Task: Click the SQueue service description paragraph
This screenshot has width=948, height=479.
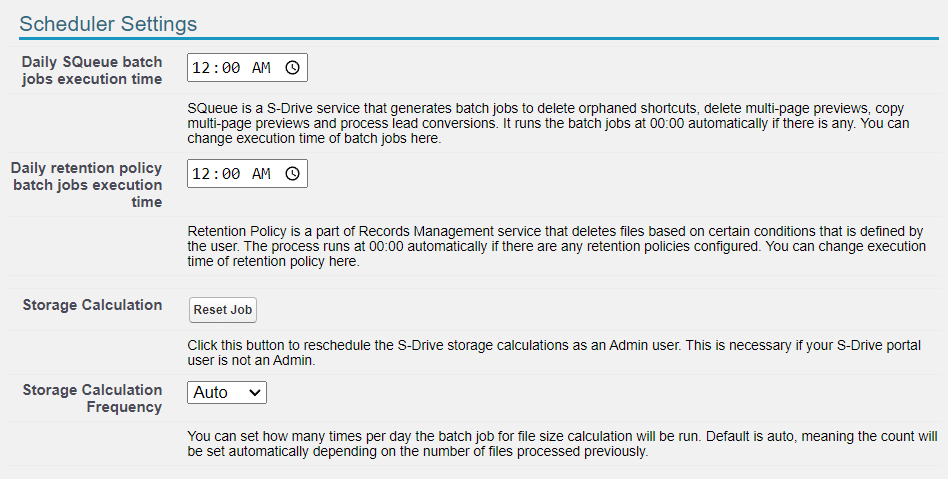Action: pyautogui.click(x=548, y=121)
